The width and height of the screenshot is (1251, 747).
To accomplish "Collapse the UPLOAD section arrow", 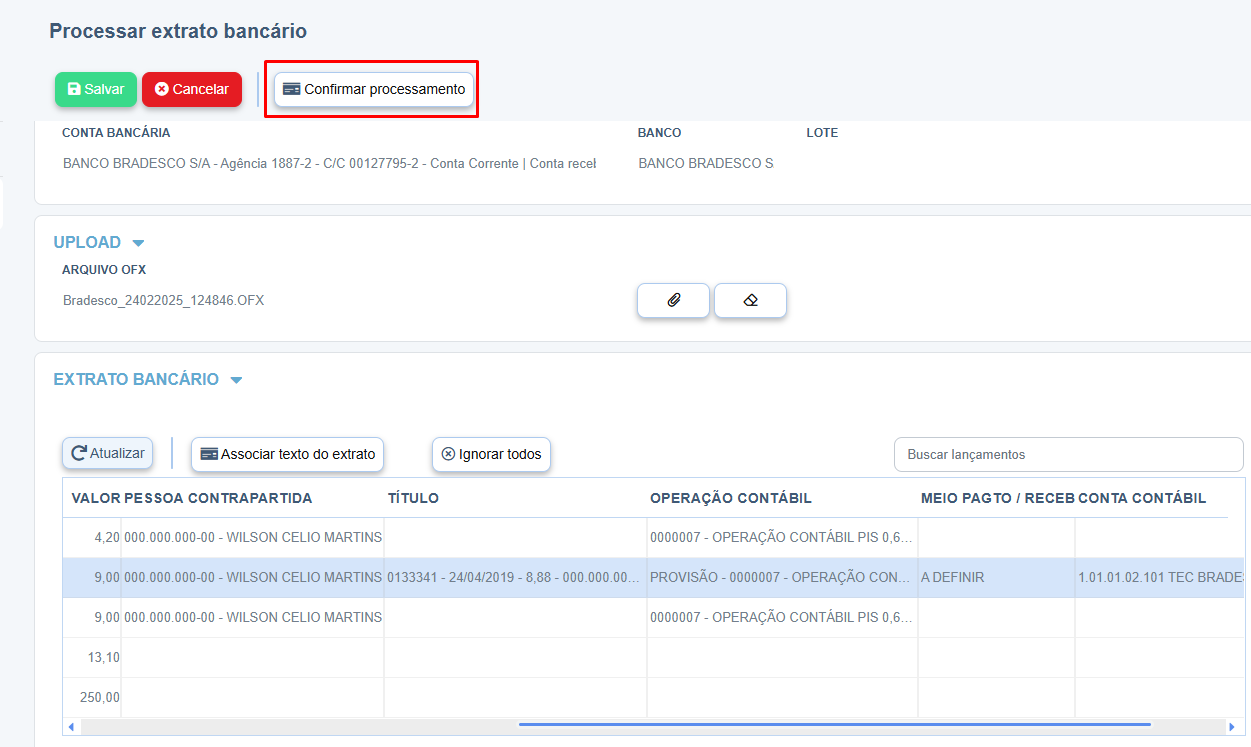I will click(x=138, y=243).
